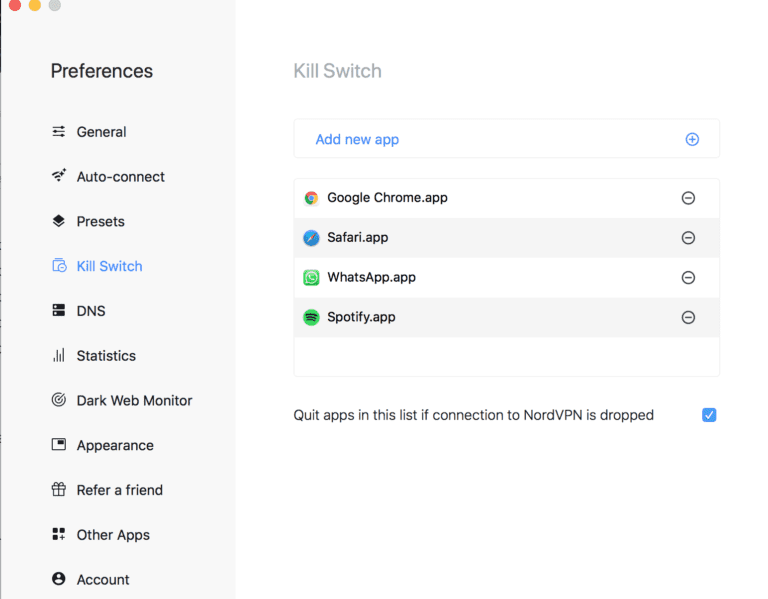
Task: Select the Kill Switch sidebar item
Action: coord(109,266)
